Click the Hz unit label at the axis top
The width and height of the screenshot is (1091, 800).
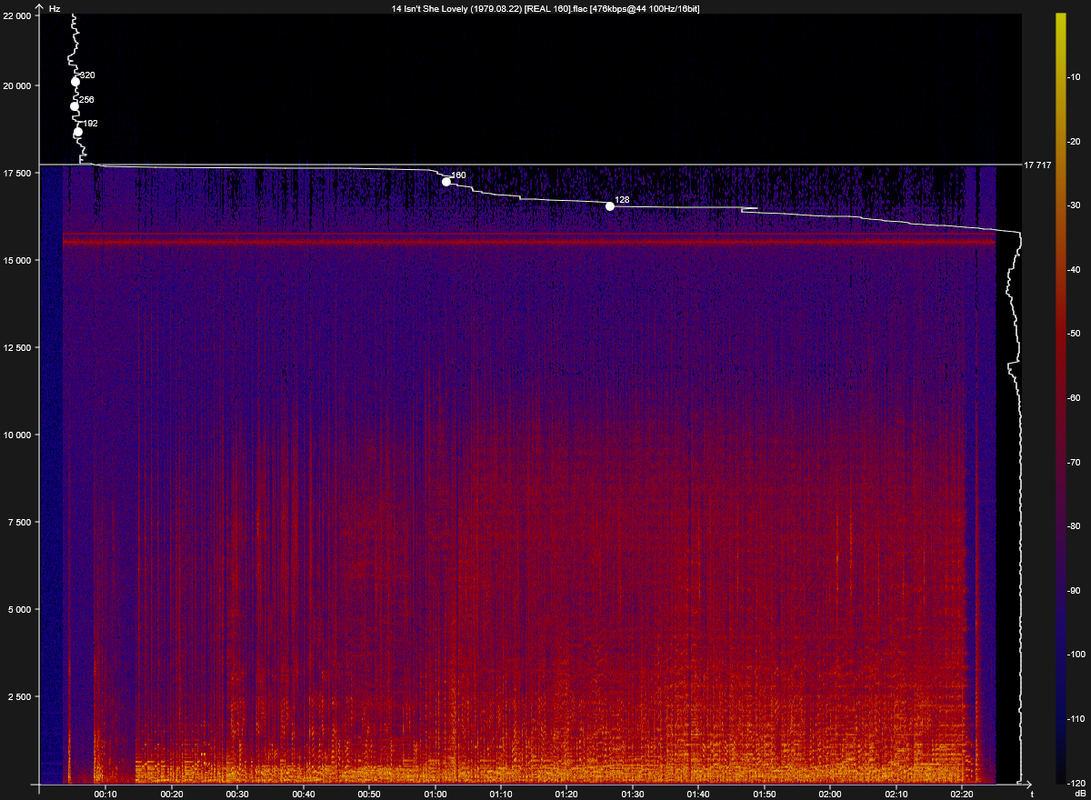point(55,9)
